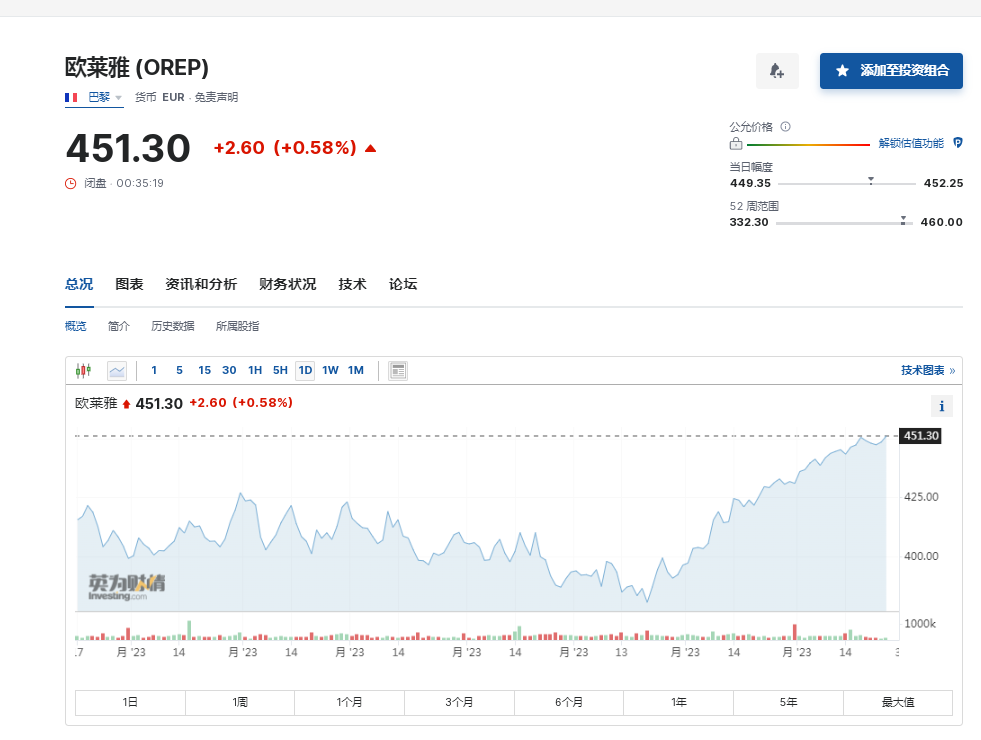Image resolution: width=981 pixels, height=740 pixels.
Task: Click the 欧莱雅 (OREP) title
Action: click(x=137, y=68)
